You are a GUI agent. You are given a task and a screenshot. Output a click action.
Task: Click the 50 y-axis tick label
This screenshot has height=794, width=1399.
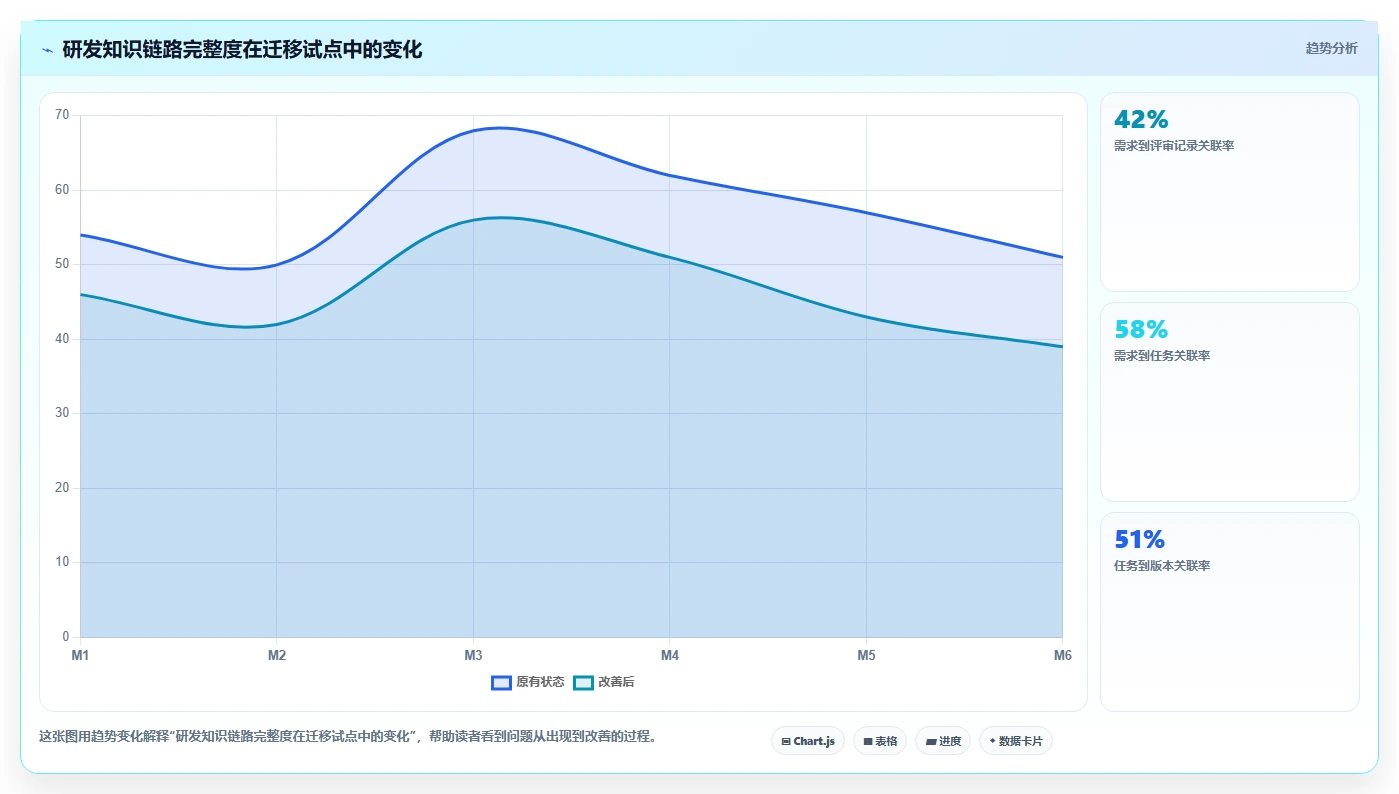click(x=62, y=264)
